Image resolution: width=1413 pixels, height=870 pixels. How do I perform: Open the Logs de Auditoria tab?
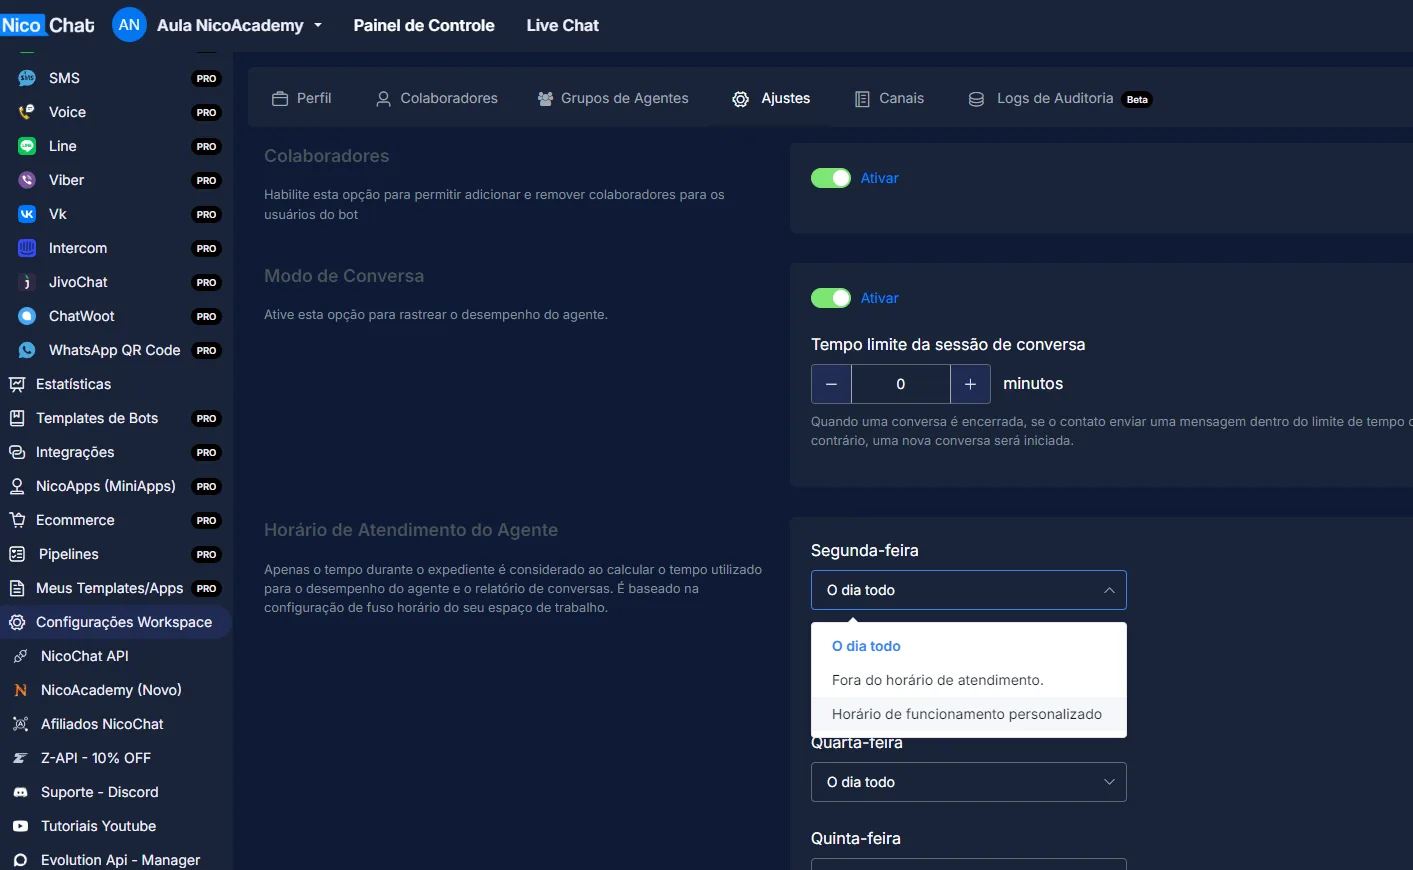point(1060,98)
